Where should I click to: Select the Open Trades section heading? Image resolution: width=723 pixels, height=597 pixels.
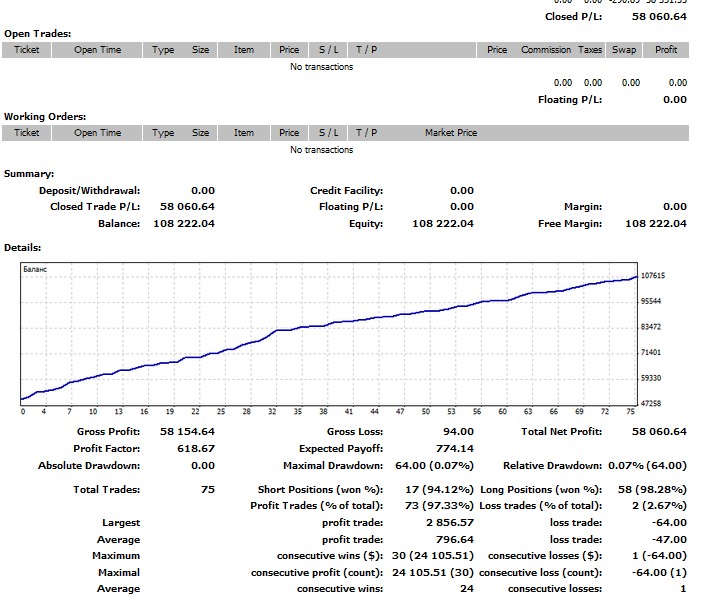coord(37,34)
